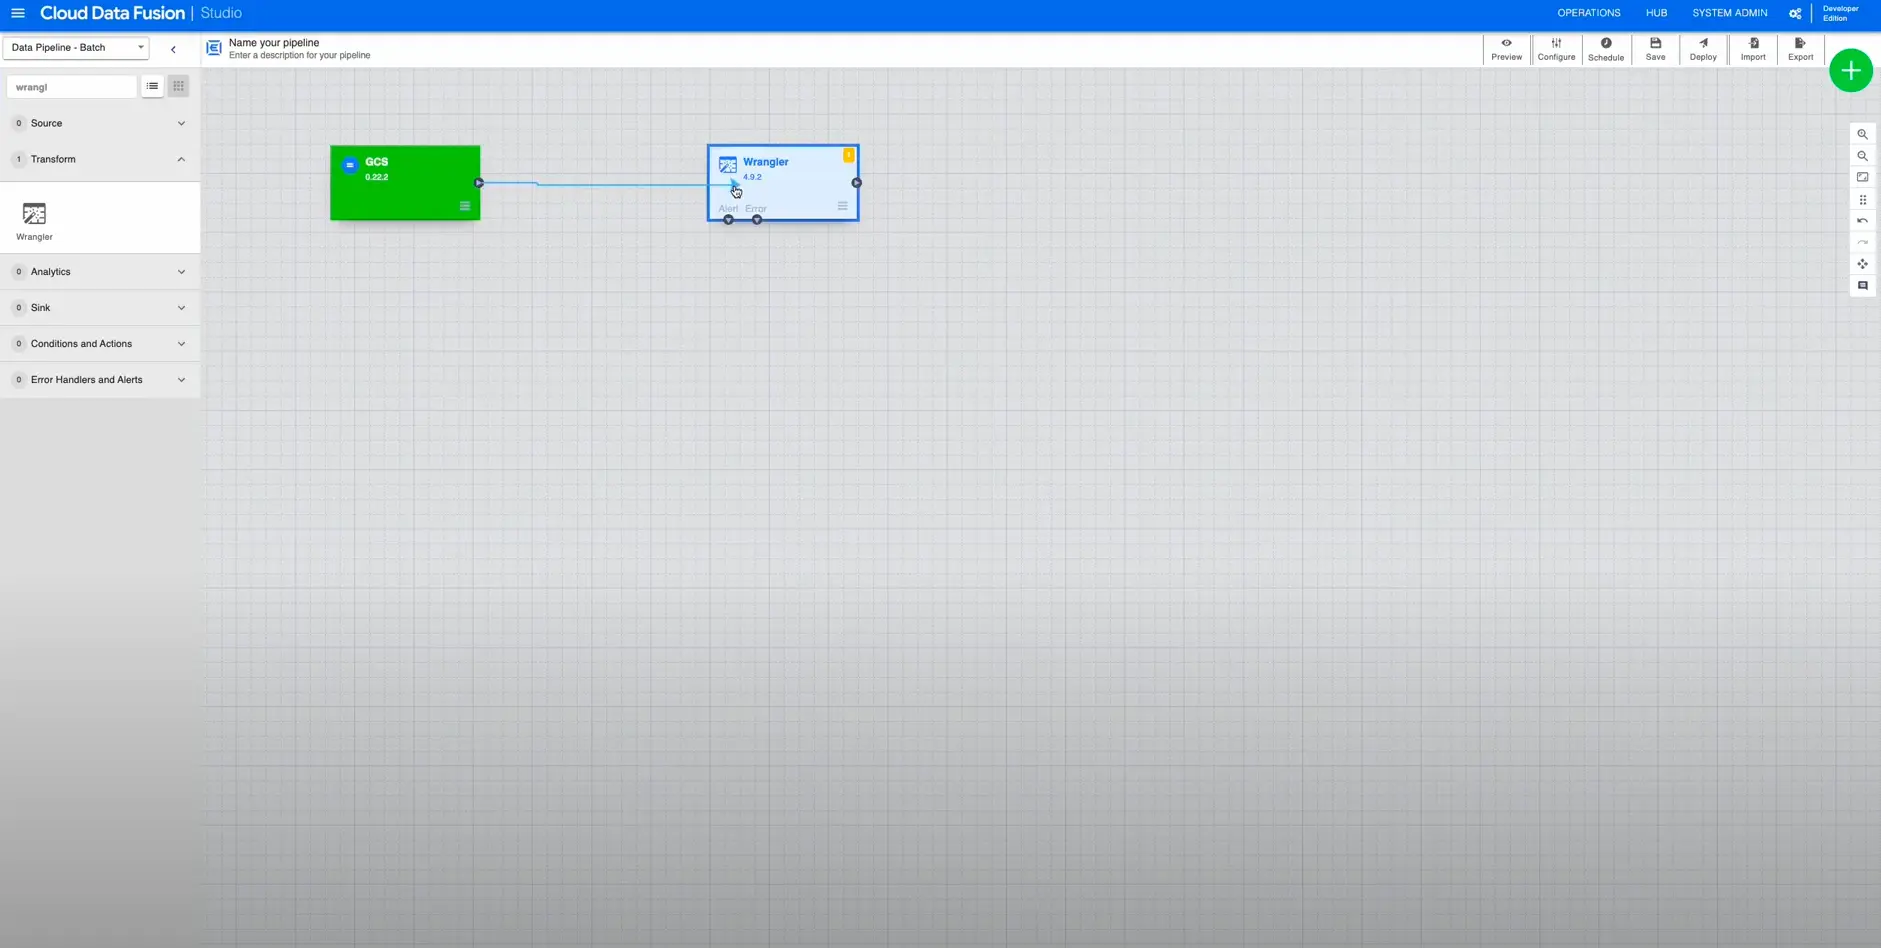Click Preview in the toolbar
Screen dimensions: 1881x948
pos(1506,49)
